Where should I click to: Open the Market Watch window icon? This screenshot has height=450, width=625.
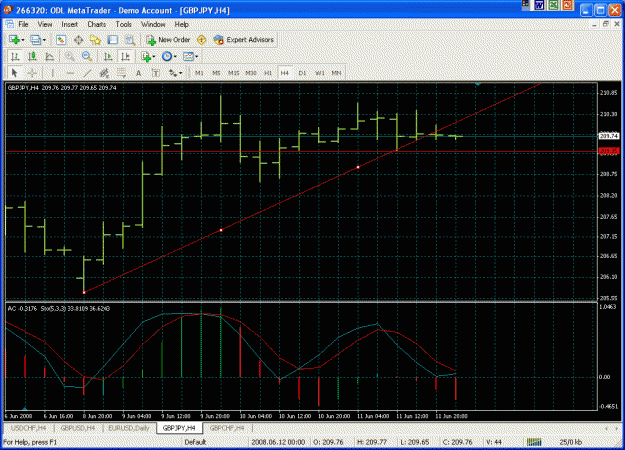pyautogui.click(x=61, y=40)
